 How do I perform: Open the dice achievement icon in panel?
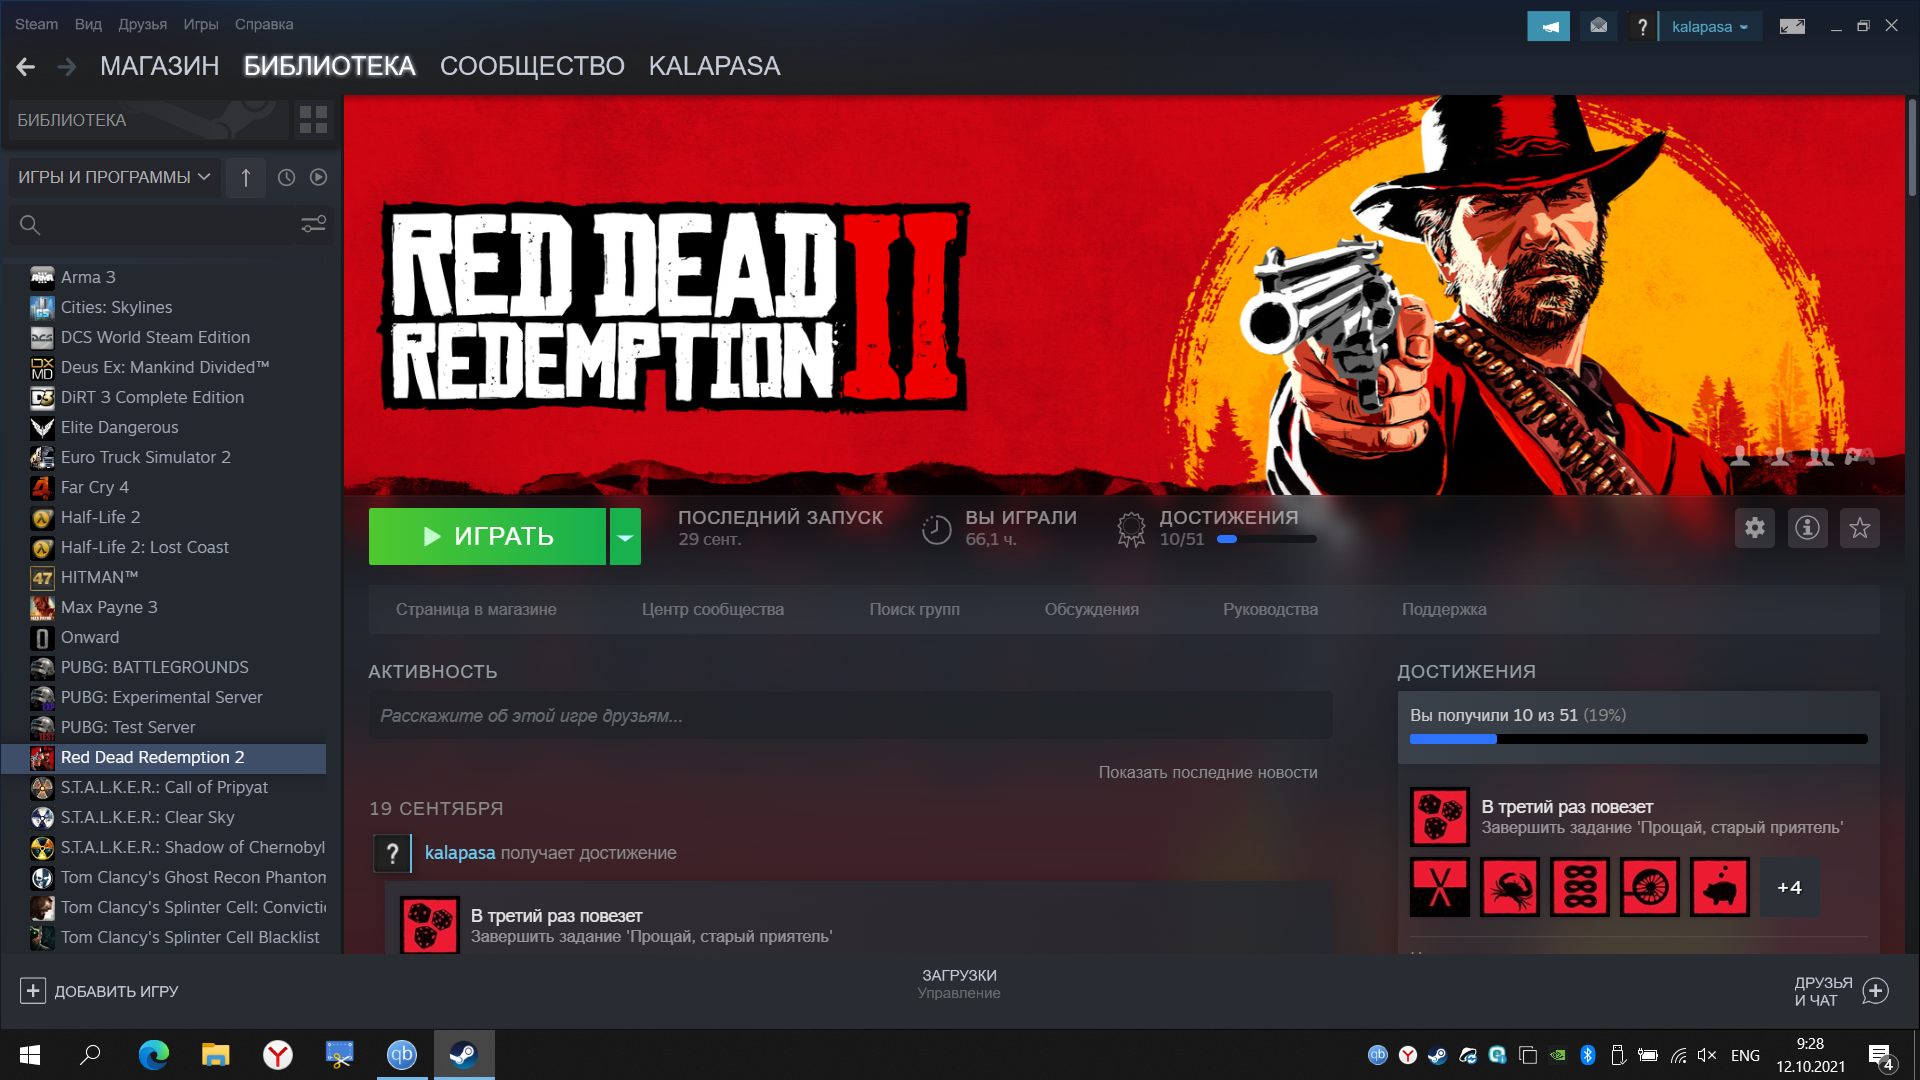point(1440,817)
